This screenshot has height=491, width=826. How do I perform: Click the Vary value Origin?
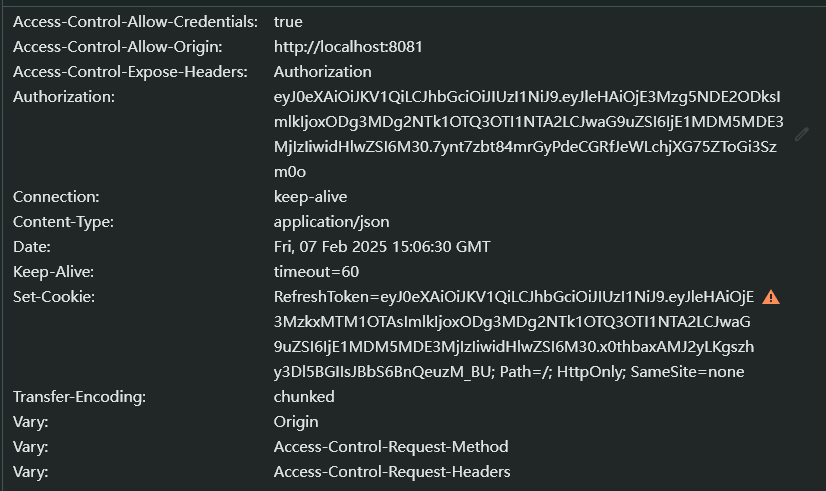click(296, 422)
